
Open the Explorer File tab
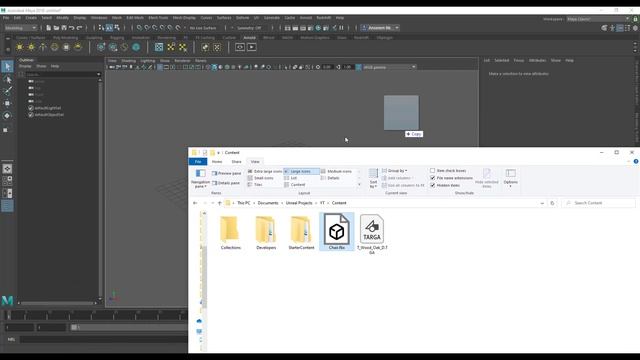pos(198,162)
